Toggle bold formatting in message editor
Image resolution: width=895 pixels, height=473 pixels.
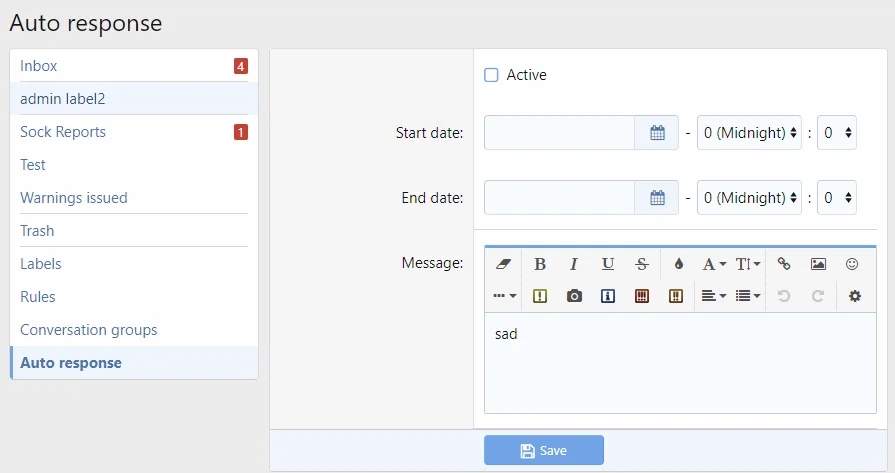540,264
